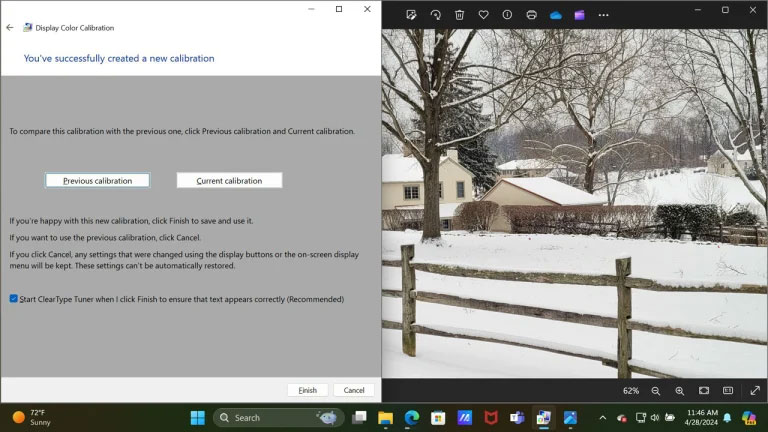The height and width of the screenshot is (432, 768).
Task: Open the OneDrive cloud icon in Photos toolbar
Action: click(x=555, y=15)
